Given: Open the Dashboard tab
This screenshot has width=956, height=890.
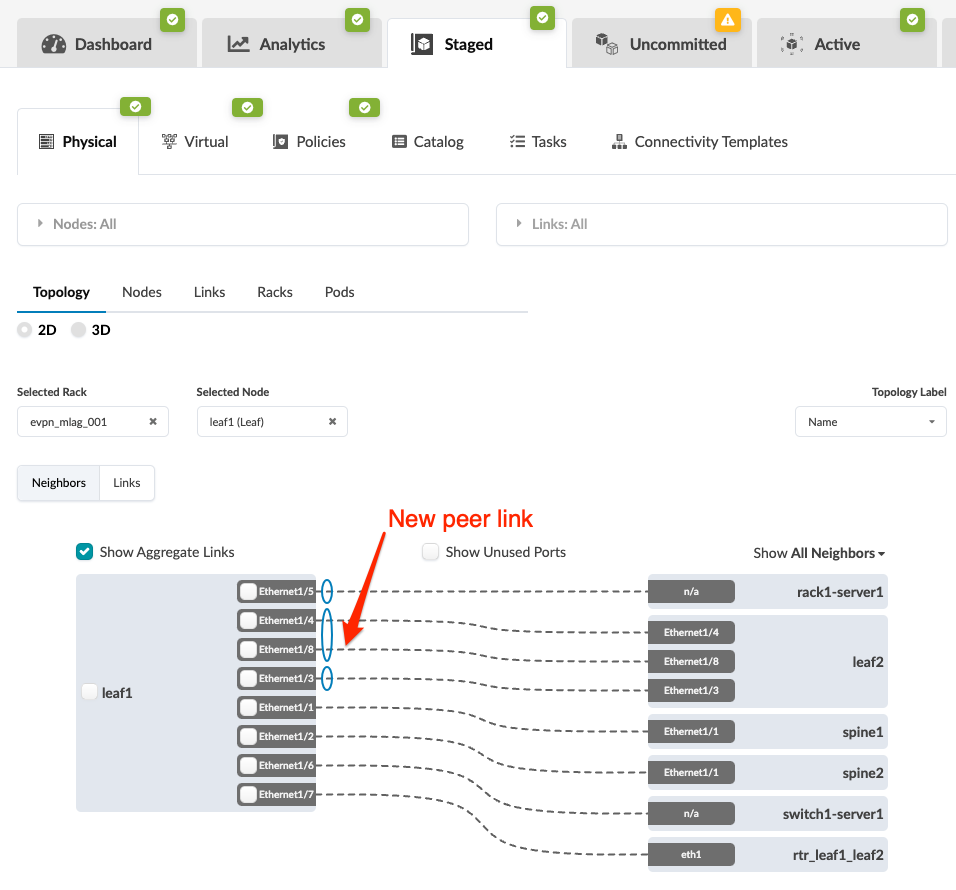Looking at the screenshot, I should tap(107, 44).
